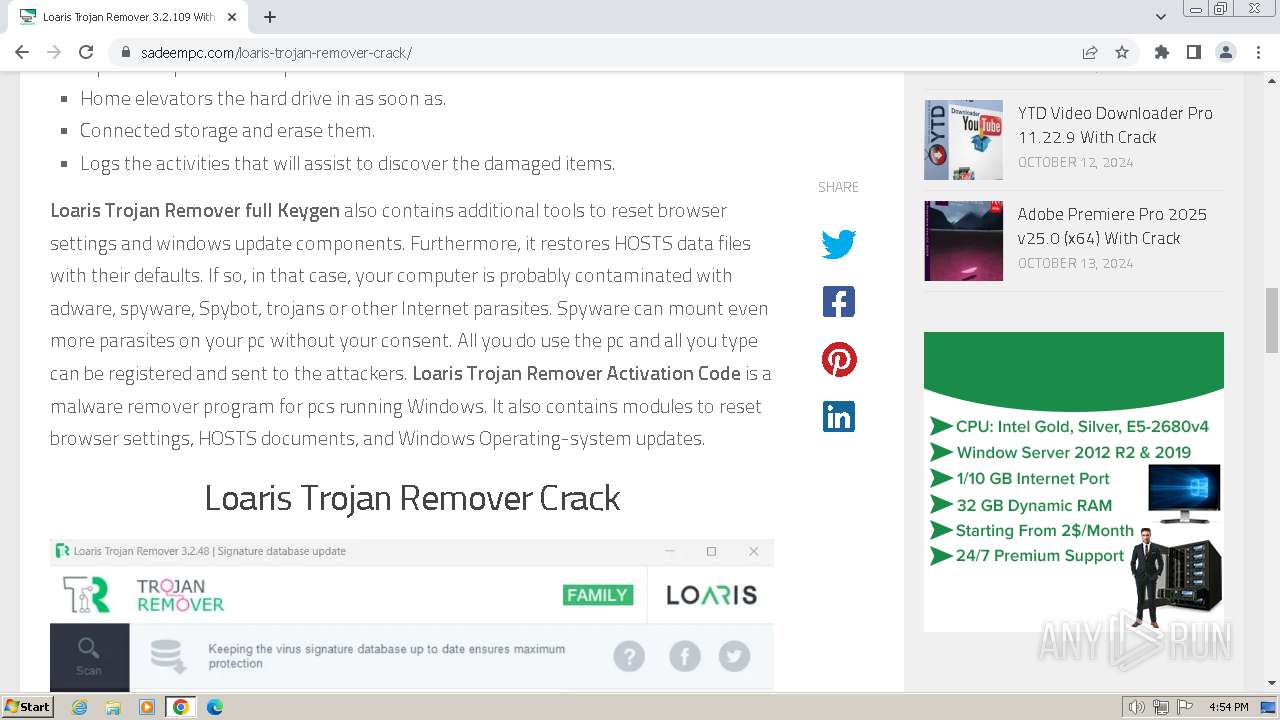Click the Scan button in the screenshot

click(89, 656)
